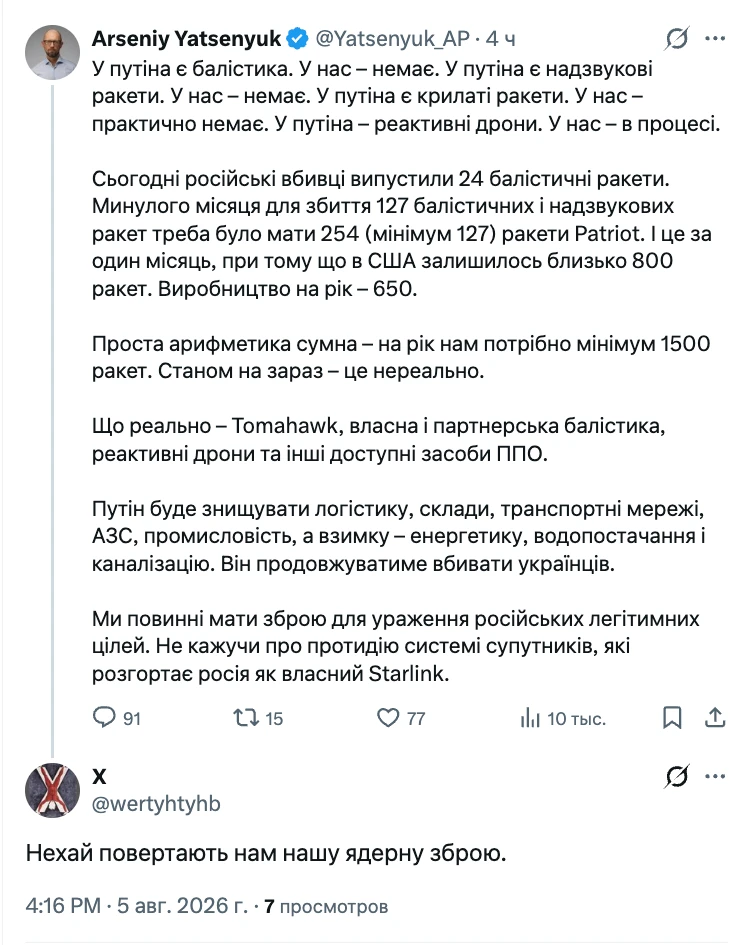Open Grok icon on Yatsenyuk's post

click(677, 39)
